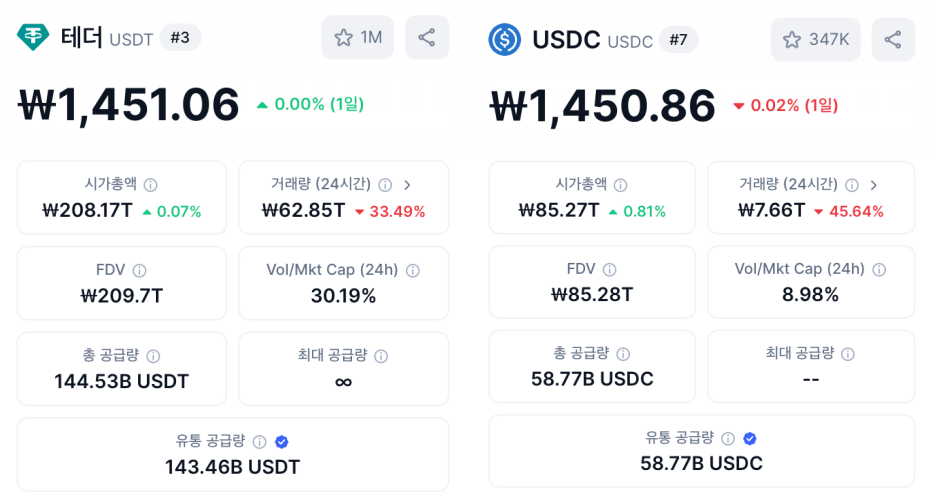The height and width of the screenshot is (500, 935).
Task: Add USDC to watchlist via 347K star
Action: pos(815,40)
